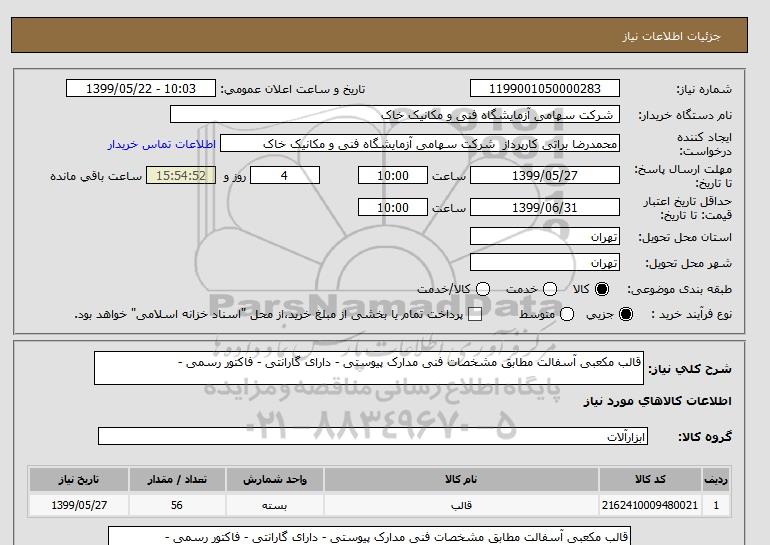Click واحد شمارش column header
770x545 pixels.
[x=275, y=480]
